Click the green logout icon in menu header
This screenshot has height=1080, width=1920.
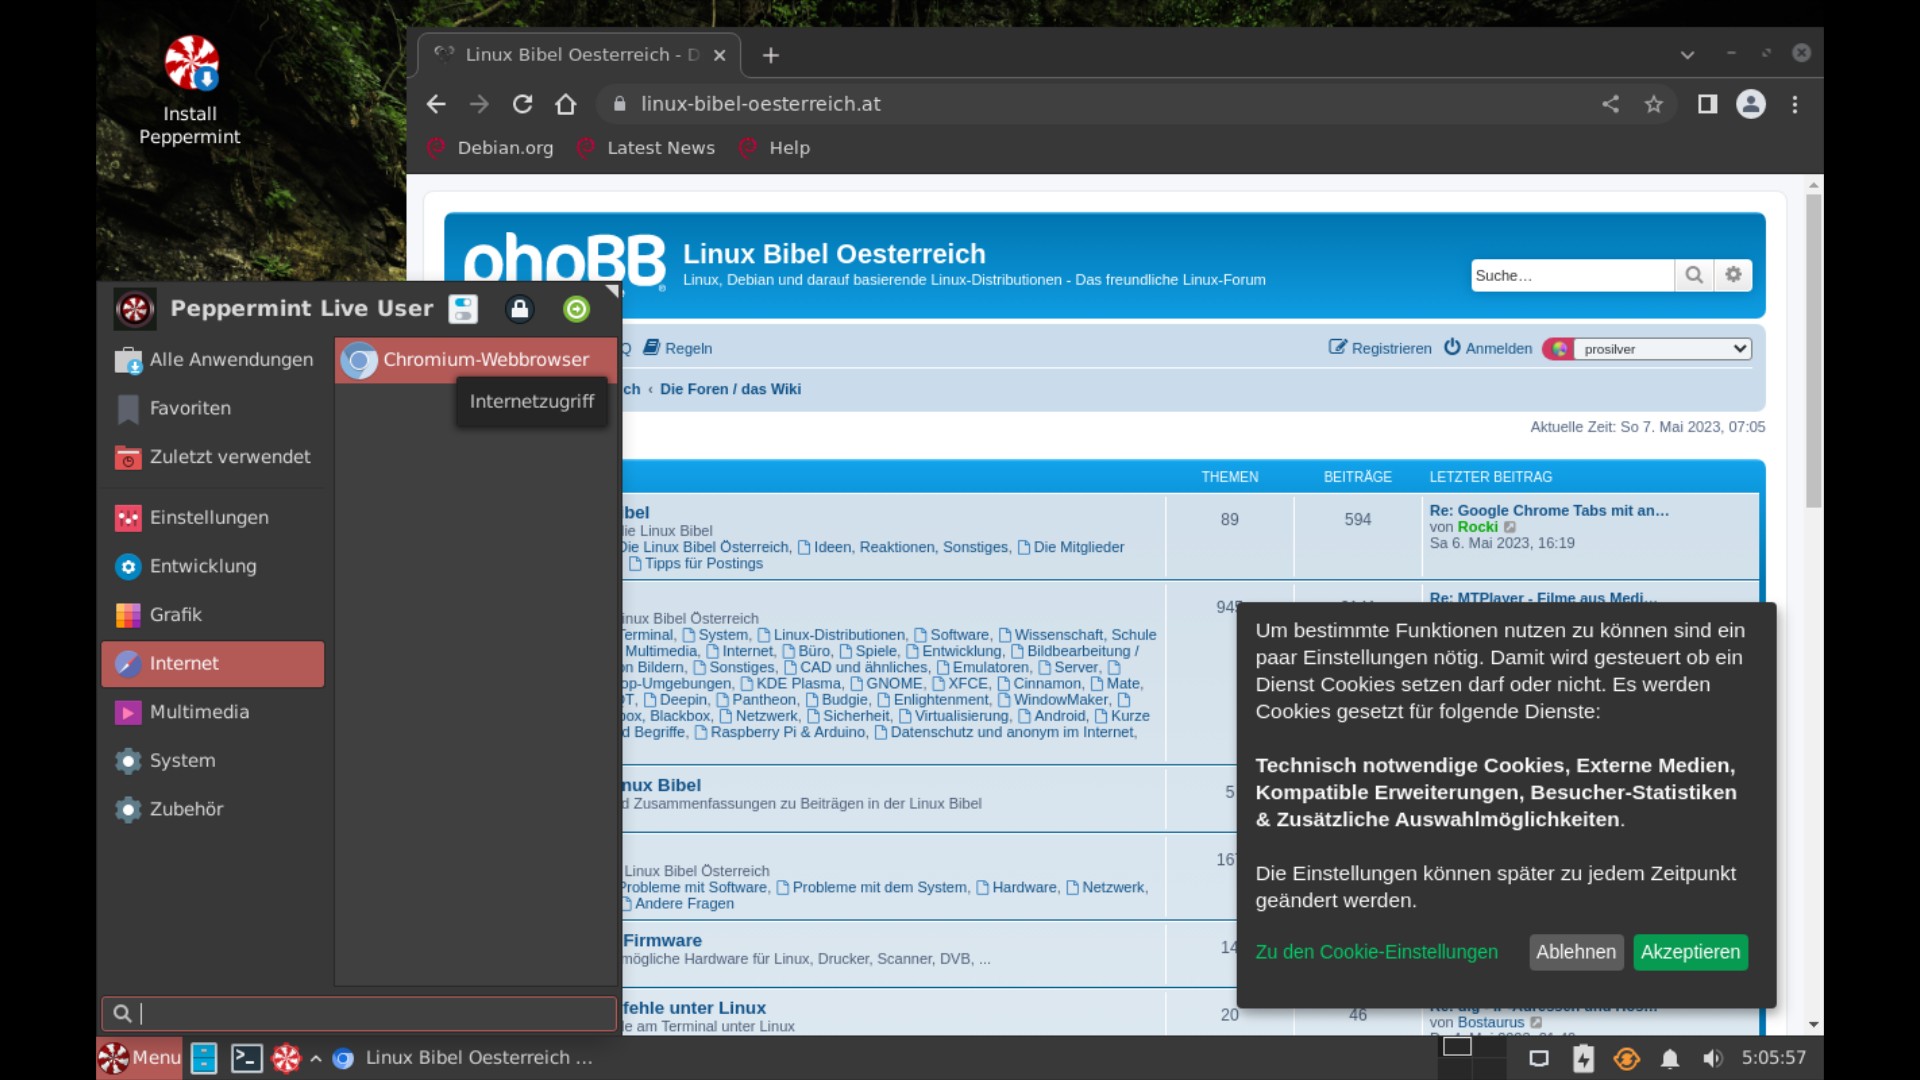pos(576,309)
